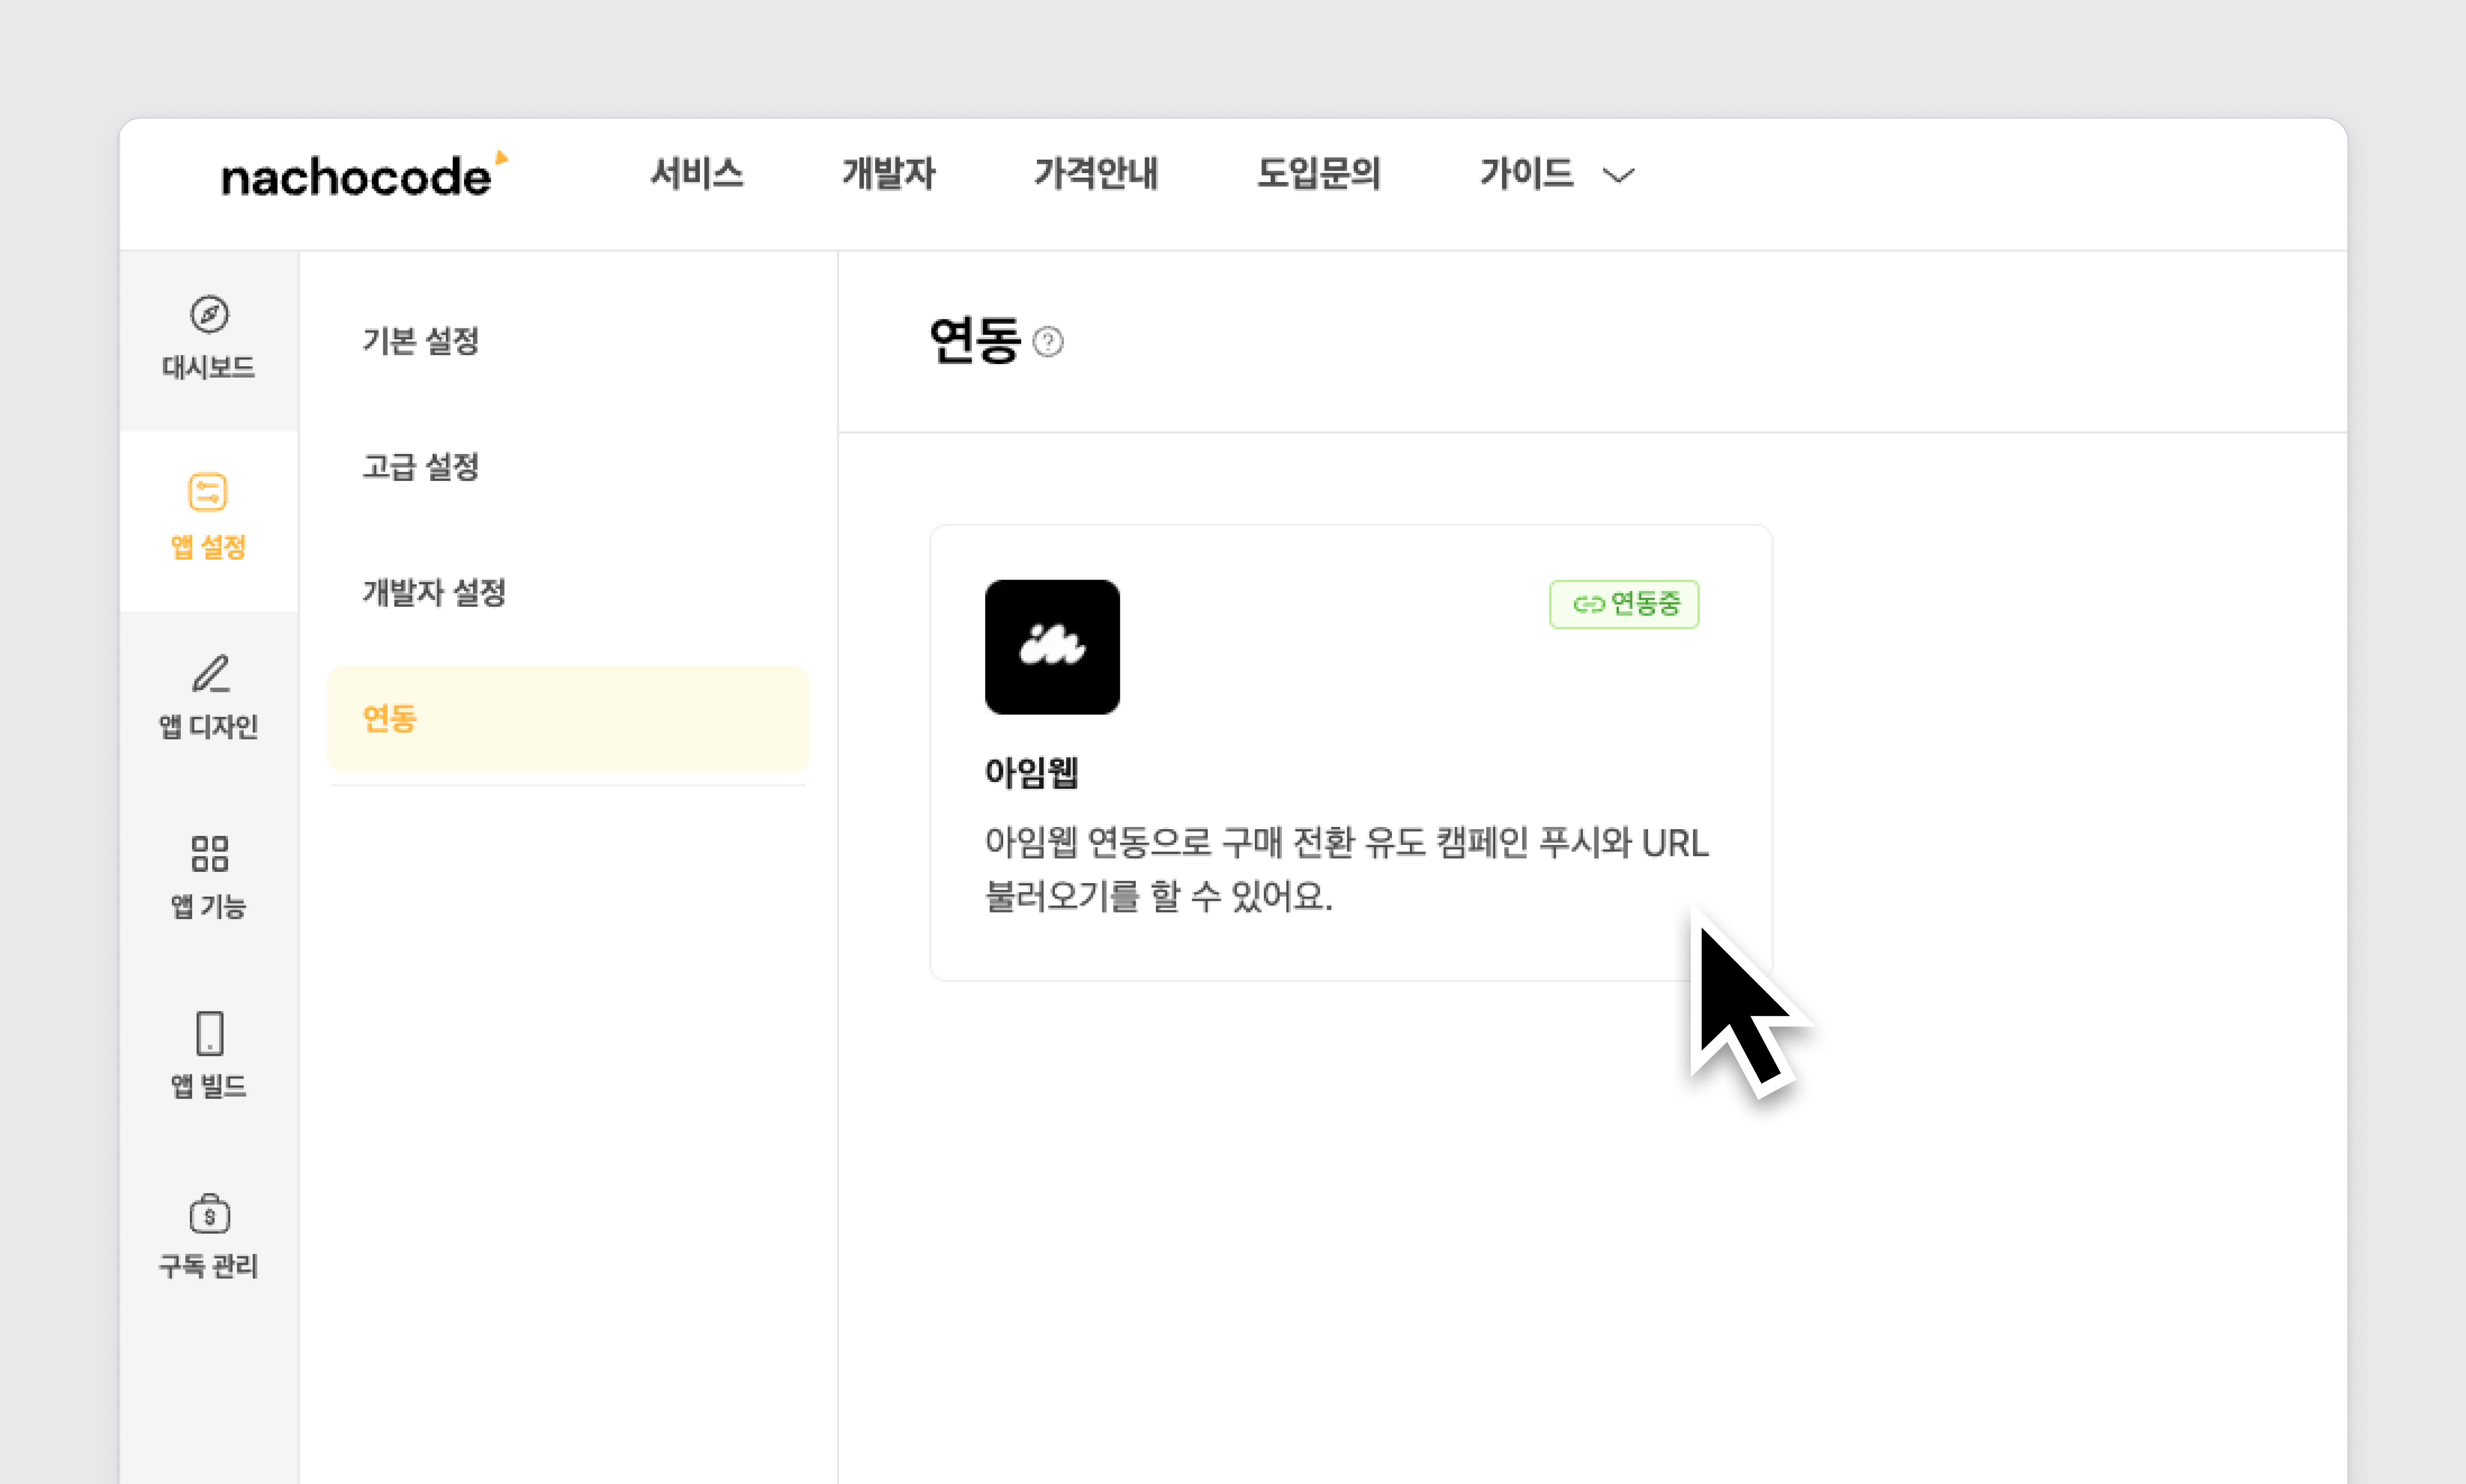The image size is (2466, 1484).
Task: Click the black 아임웹 logo icon
Action: click(x=1052, y=647)
